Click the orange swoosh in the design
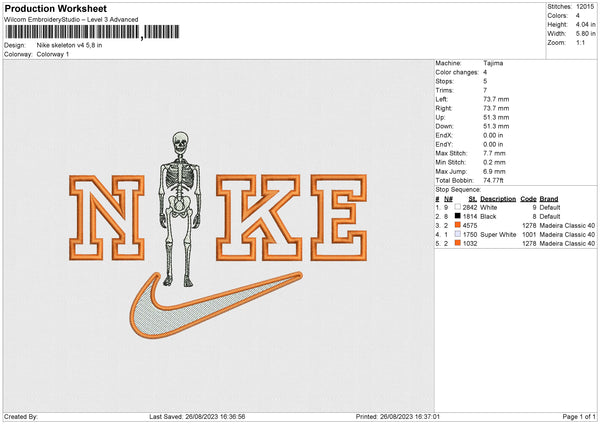The image size is (600, 424). click(x=215, y=305)
